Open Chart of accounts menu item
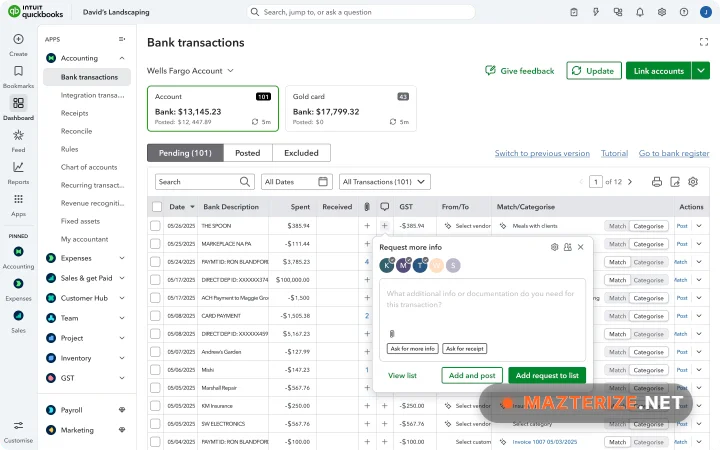Screen dimensions: 720x450 point(89,167)
